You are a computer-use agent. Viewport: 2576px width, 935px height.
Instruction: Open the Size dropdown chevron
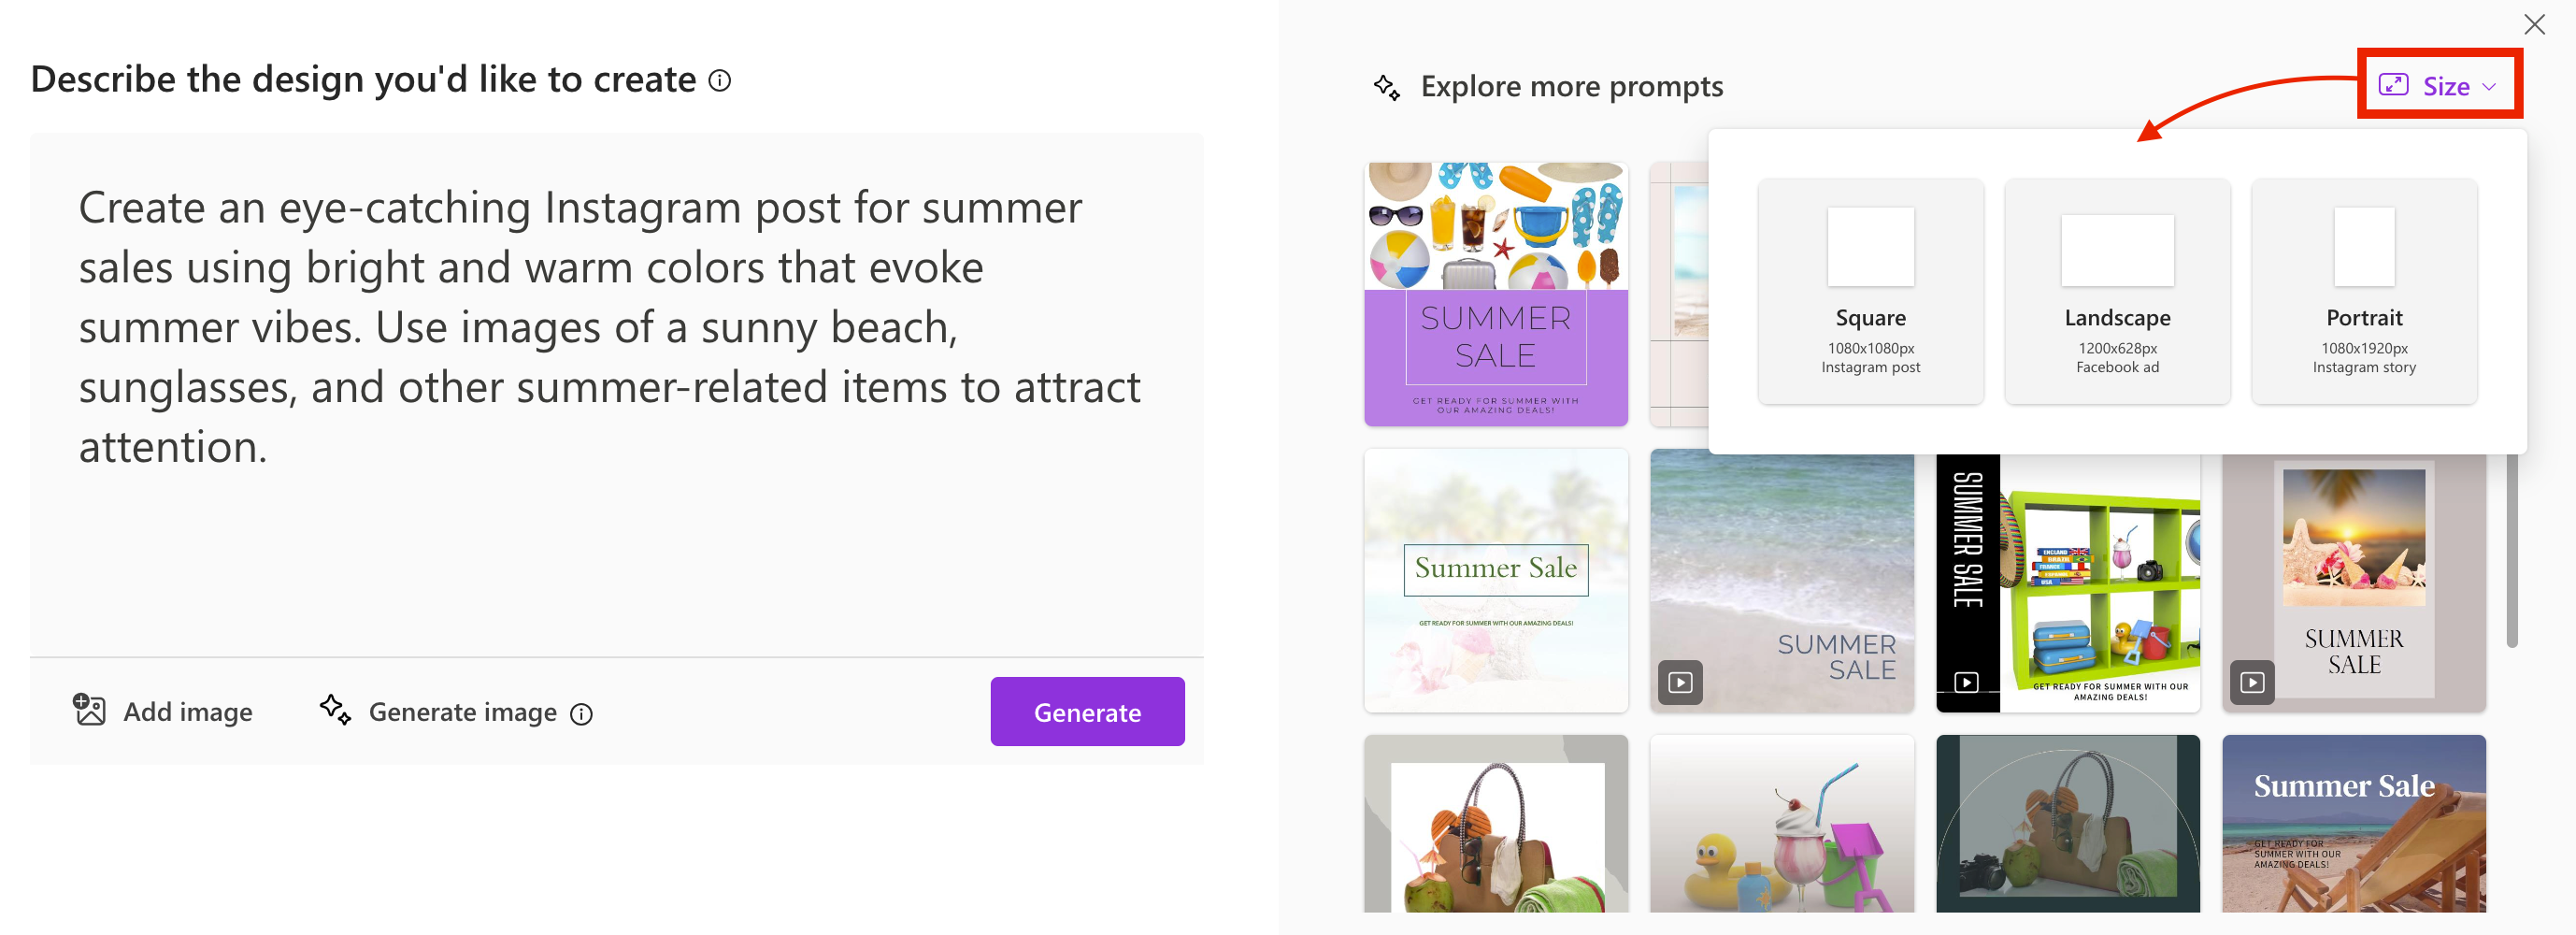point(2489,87)
